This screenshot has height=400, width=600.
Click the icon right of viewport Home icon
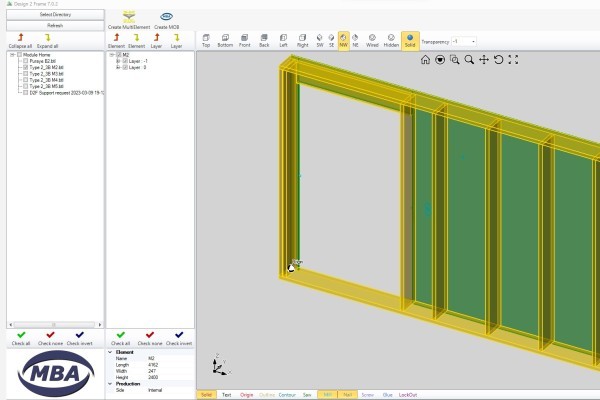click(x=440, y=60)
